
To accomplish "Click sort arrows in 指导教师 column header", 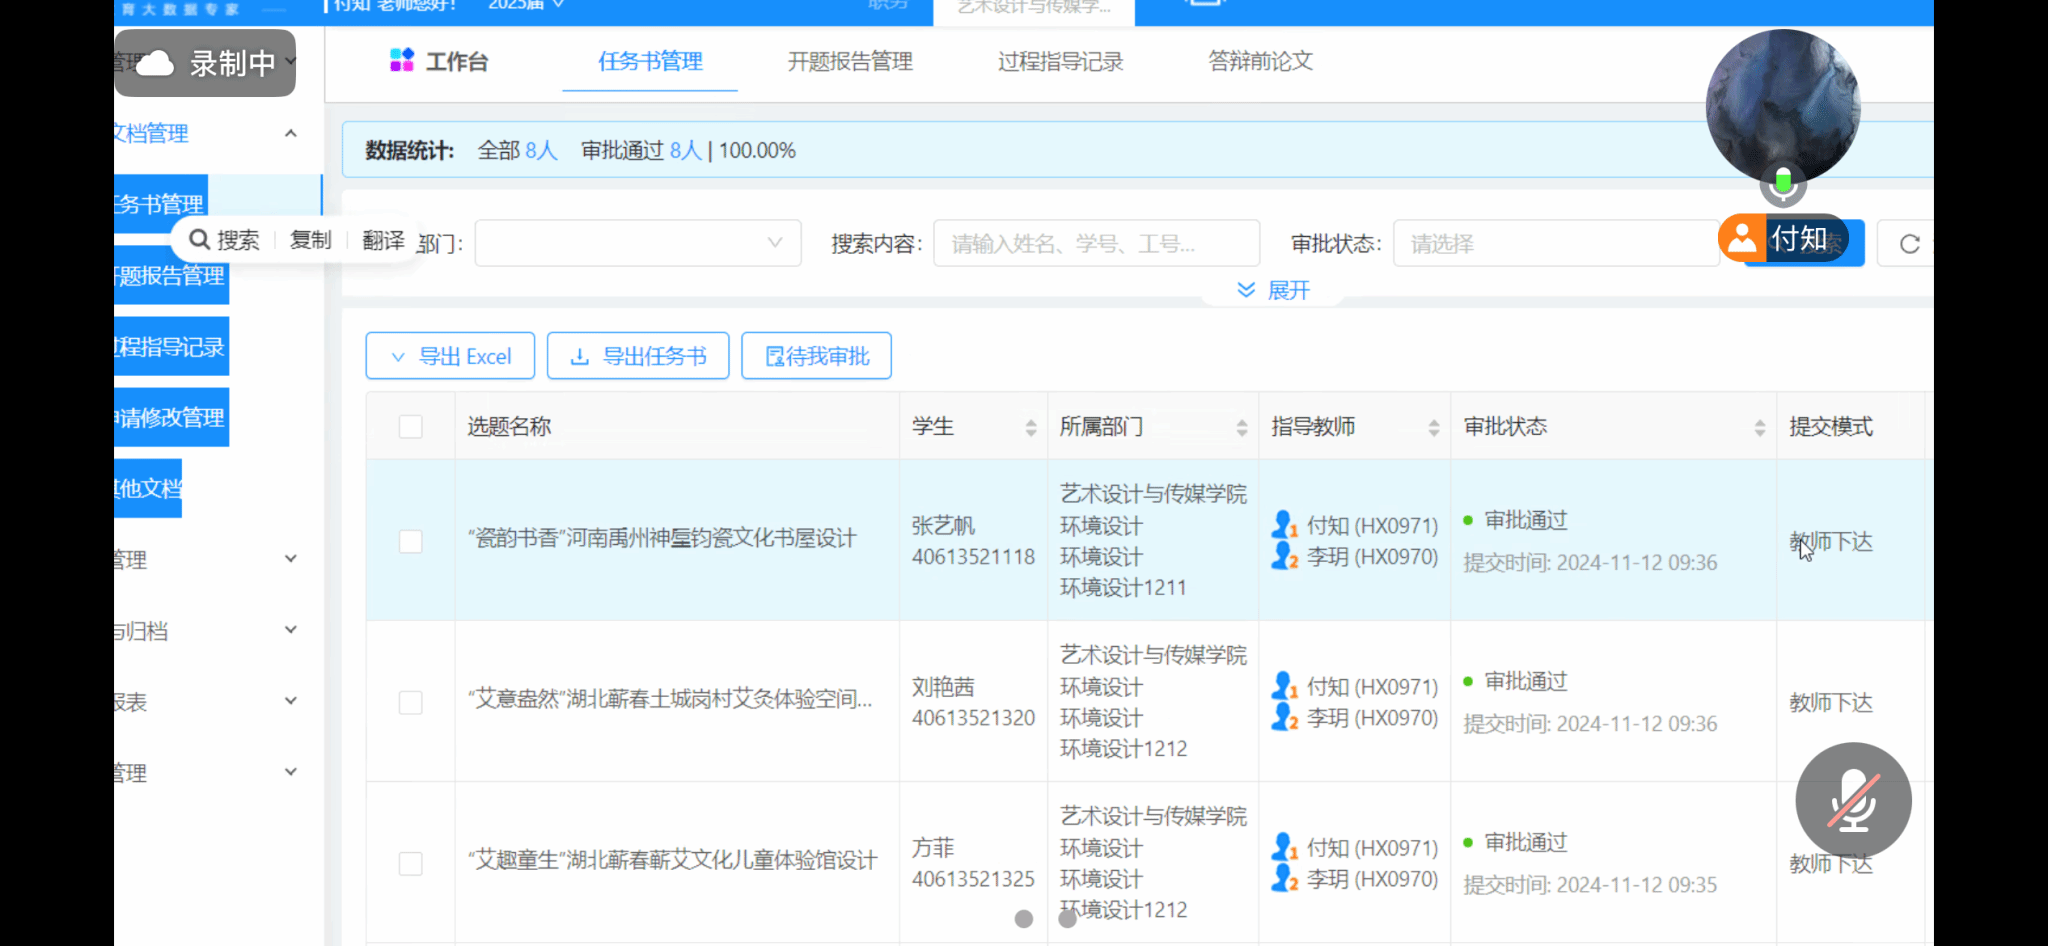I will click(1433, 428).
